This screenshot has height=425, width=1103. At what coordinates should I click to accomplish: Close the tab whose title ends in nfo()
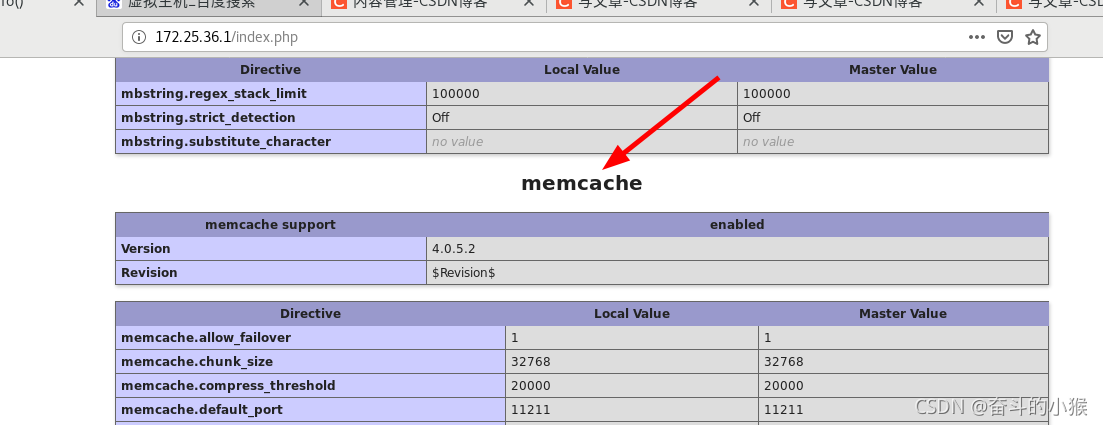click(79, 4)
